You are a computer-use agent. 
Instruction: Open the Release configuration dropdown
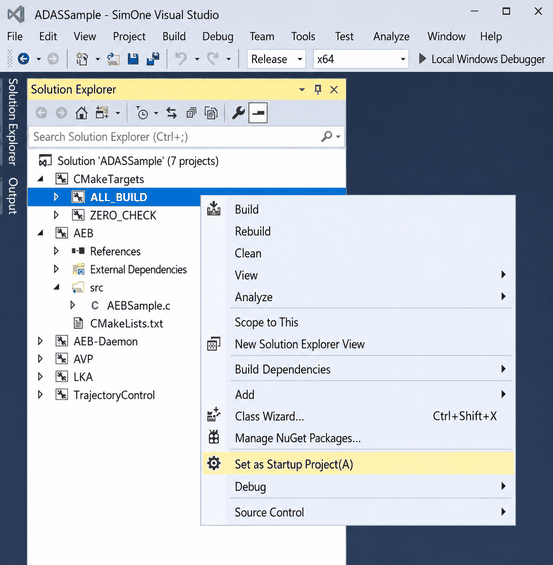tap(276, 59)
